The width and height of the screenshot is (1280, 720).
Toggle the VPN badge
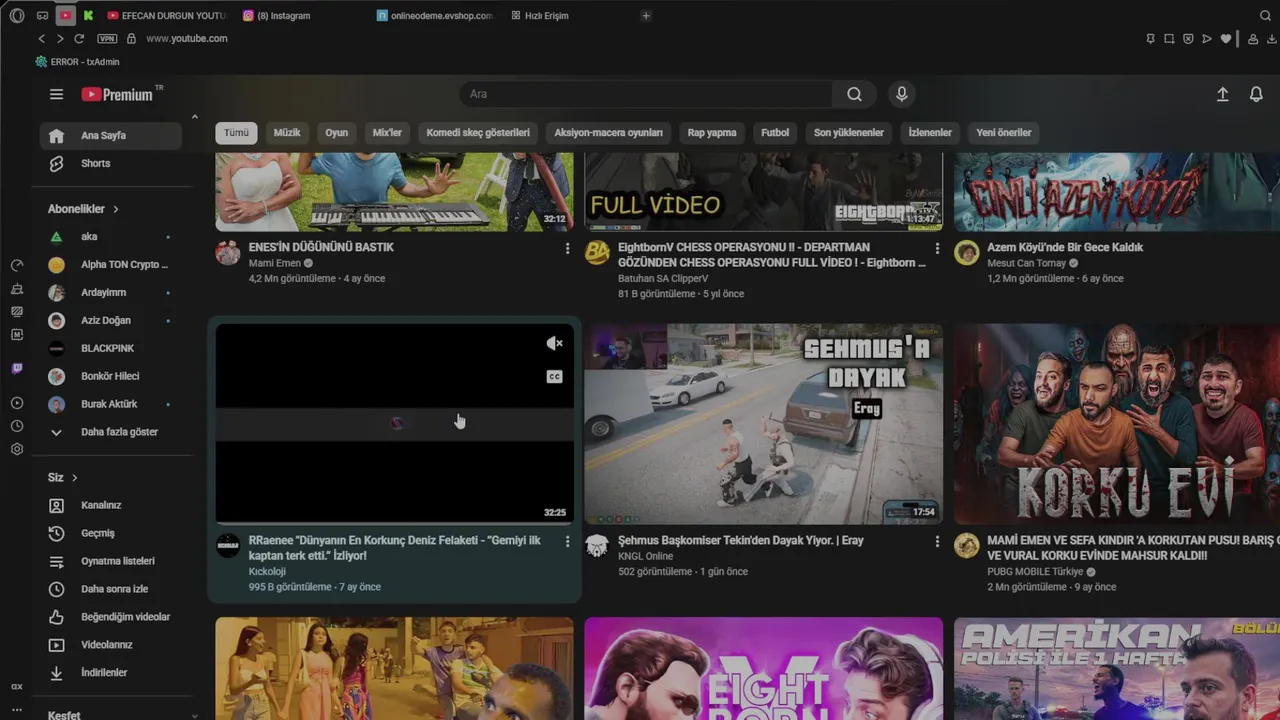[x=107, y=38]
